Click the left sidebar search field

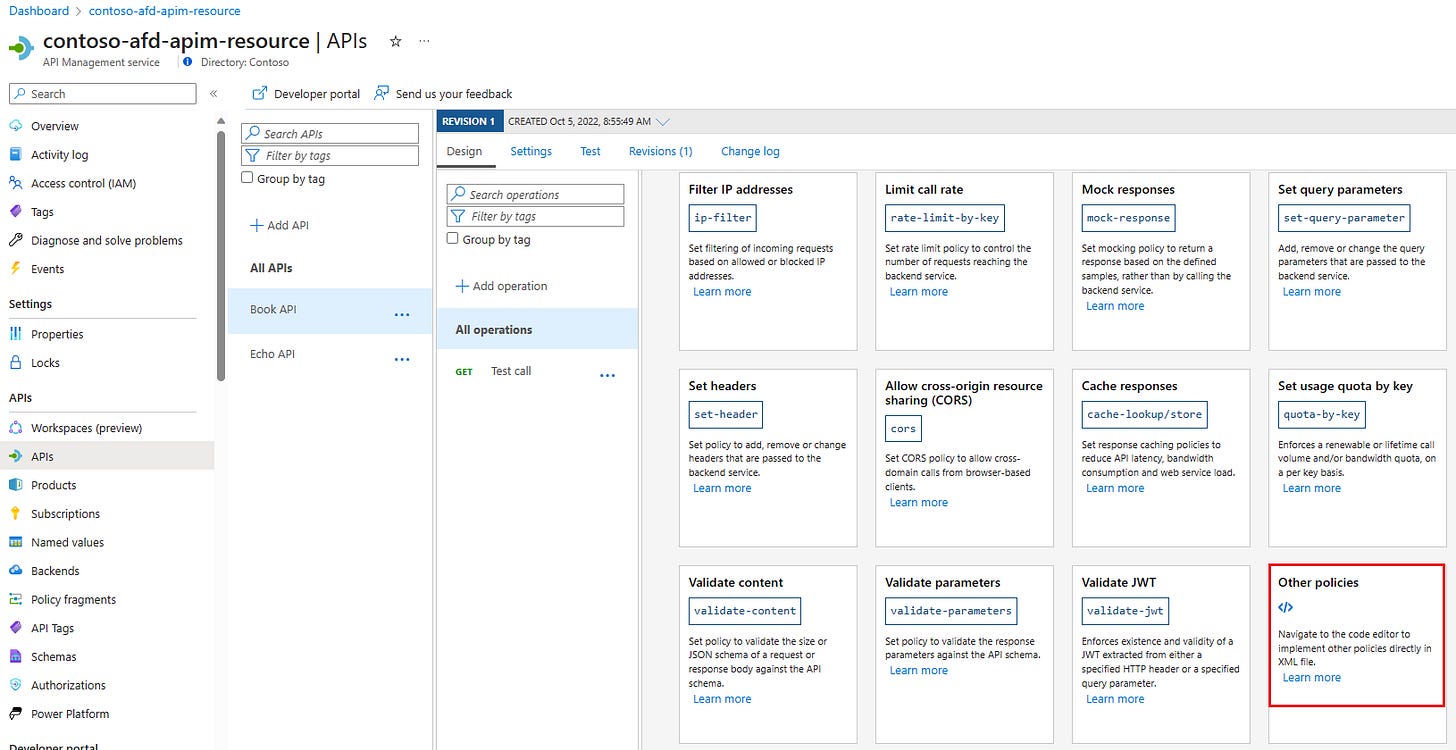point(103,94)
